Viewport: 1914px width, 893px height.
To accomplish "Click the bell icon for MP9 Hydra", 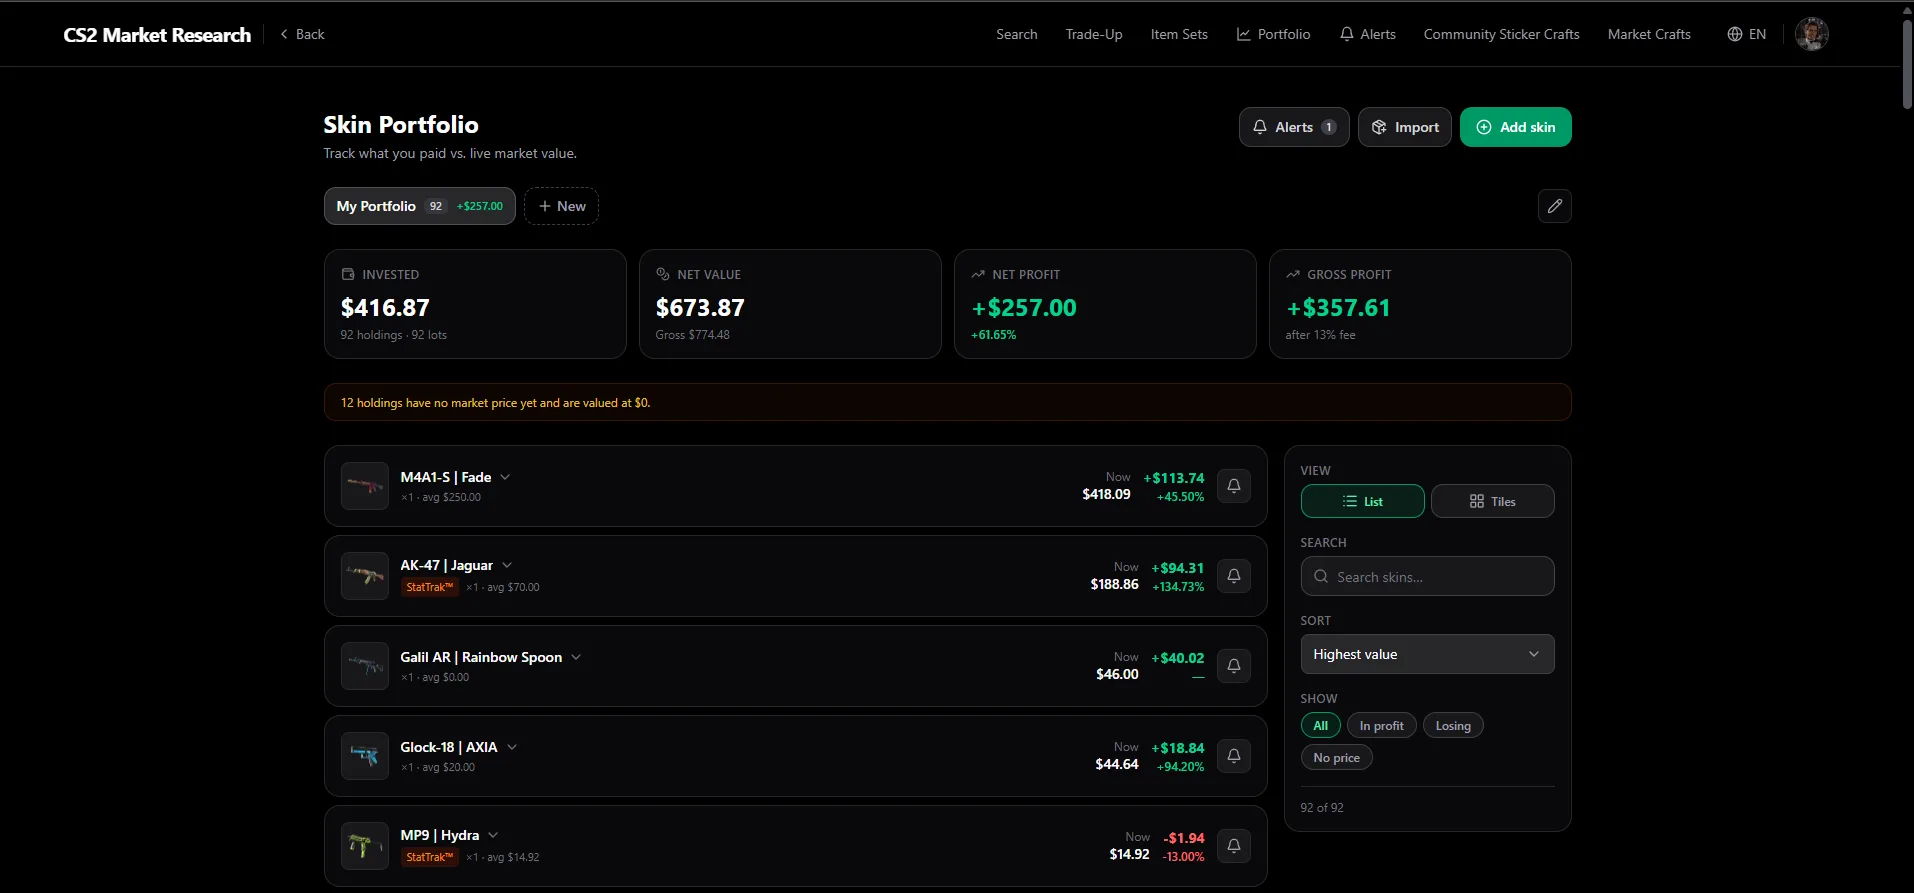I will pyautogui.click(x=1234, y=846).
